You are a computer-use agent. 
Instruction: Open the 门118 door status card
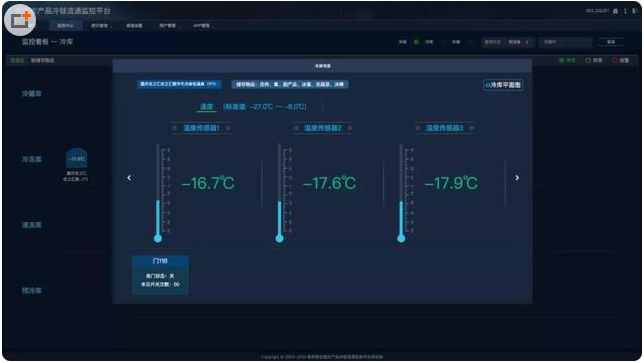pos(160,275)
